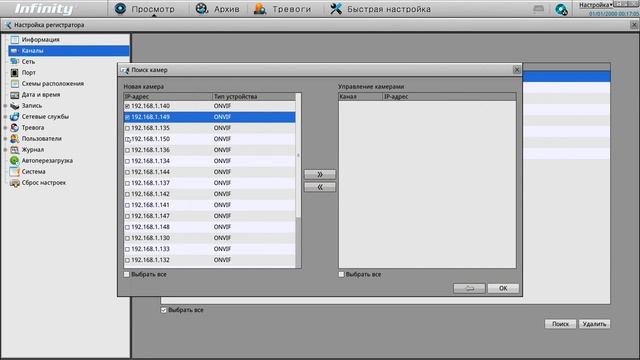640x360 pixels.
Task: Check Выбрать все under Управление камерами
Action: click(x=341, y=274)
